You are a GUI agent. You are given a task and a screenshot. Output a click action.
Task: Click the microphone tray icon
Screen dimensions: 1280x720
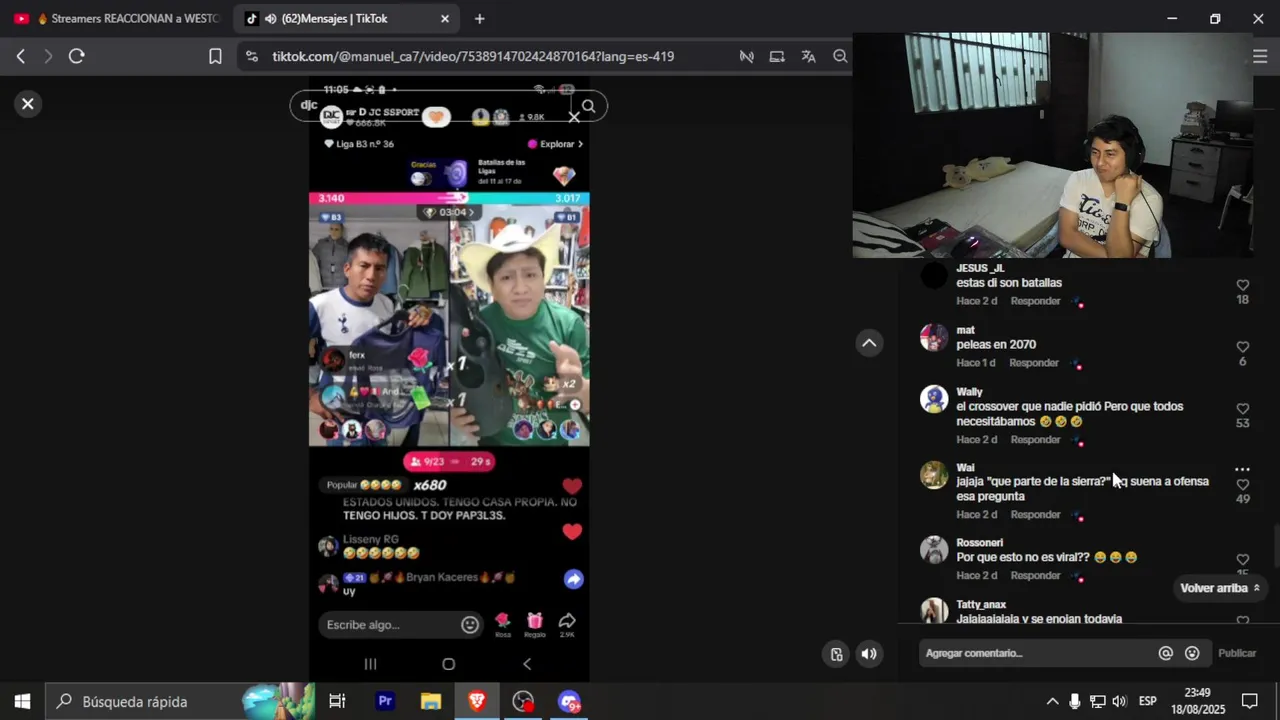click(x=1075, y=701)
